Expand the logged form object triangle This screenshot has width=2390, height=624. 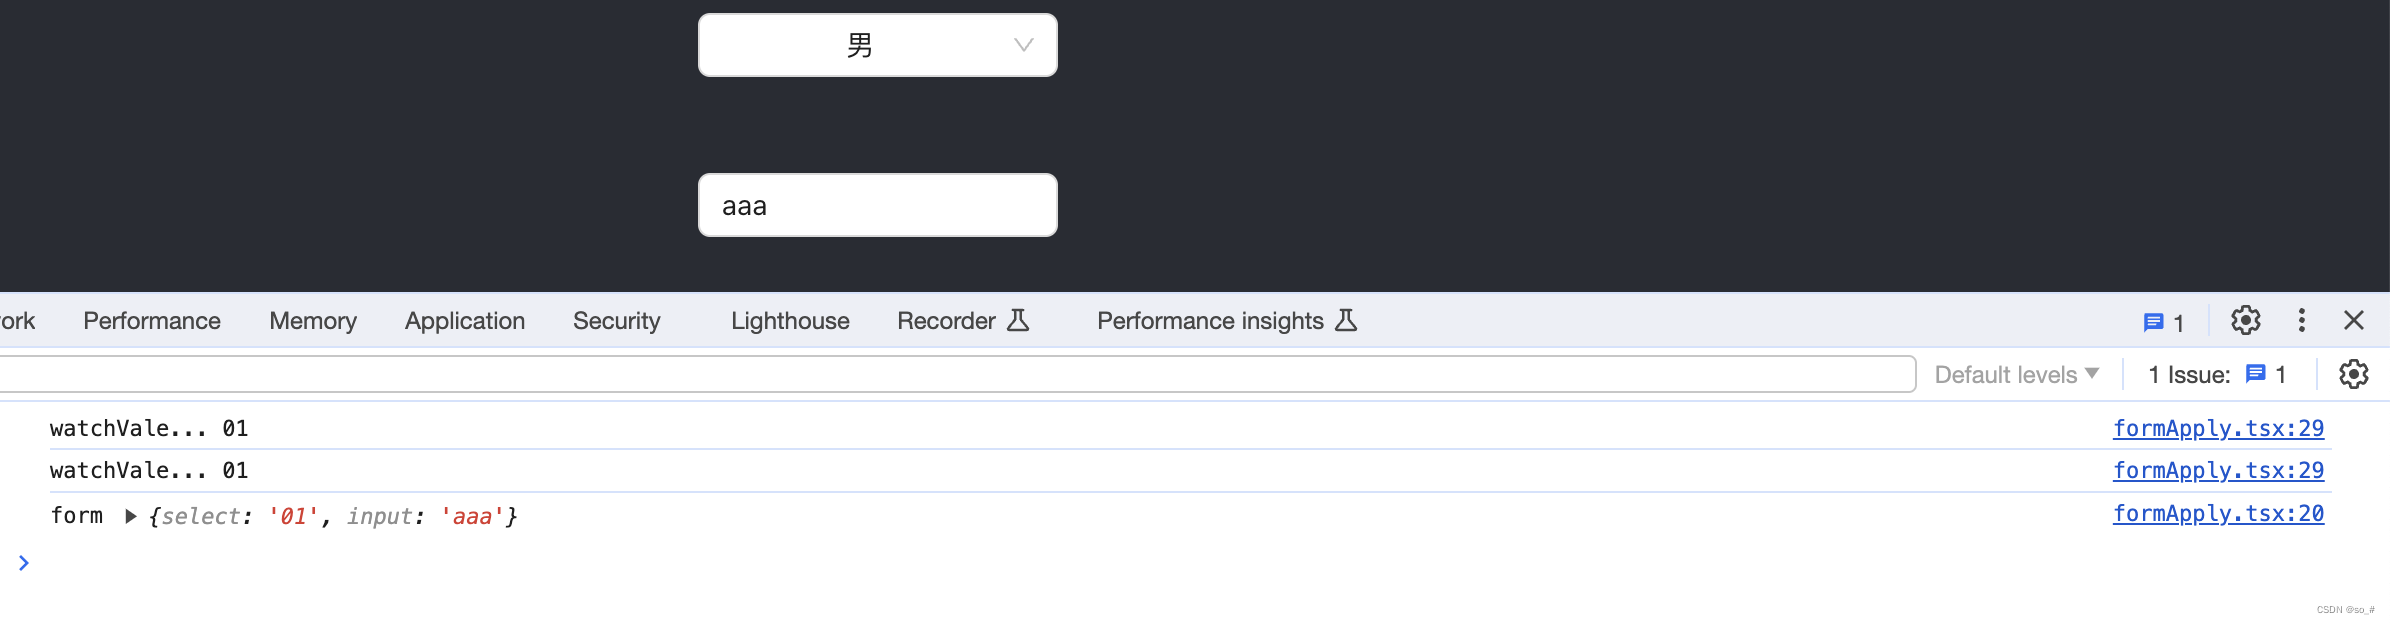pos(130,516)
